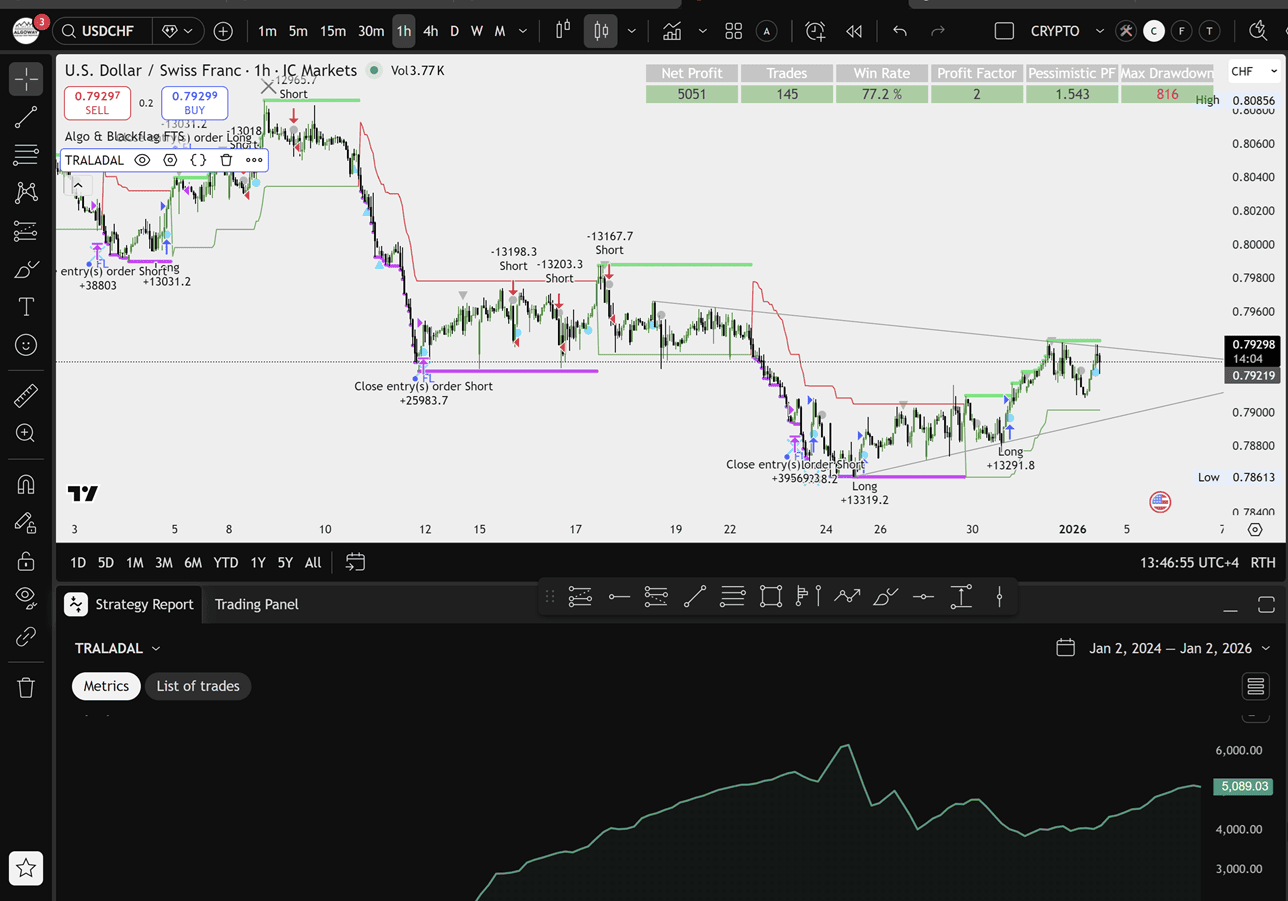Expand the TRALADAL dropdown in the Strategy Report
This screenshot has width=1288, height=901.
(118, 648)
